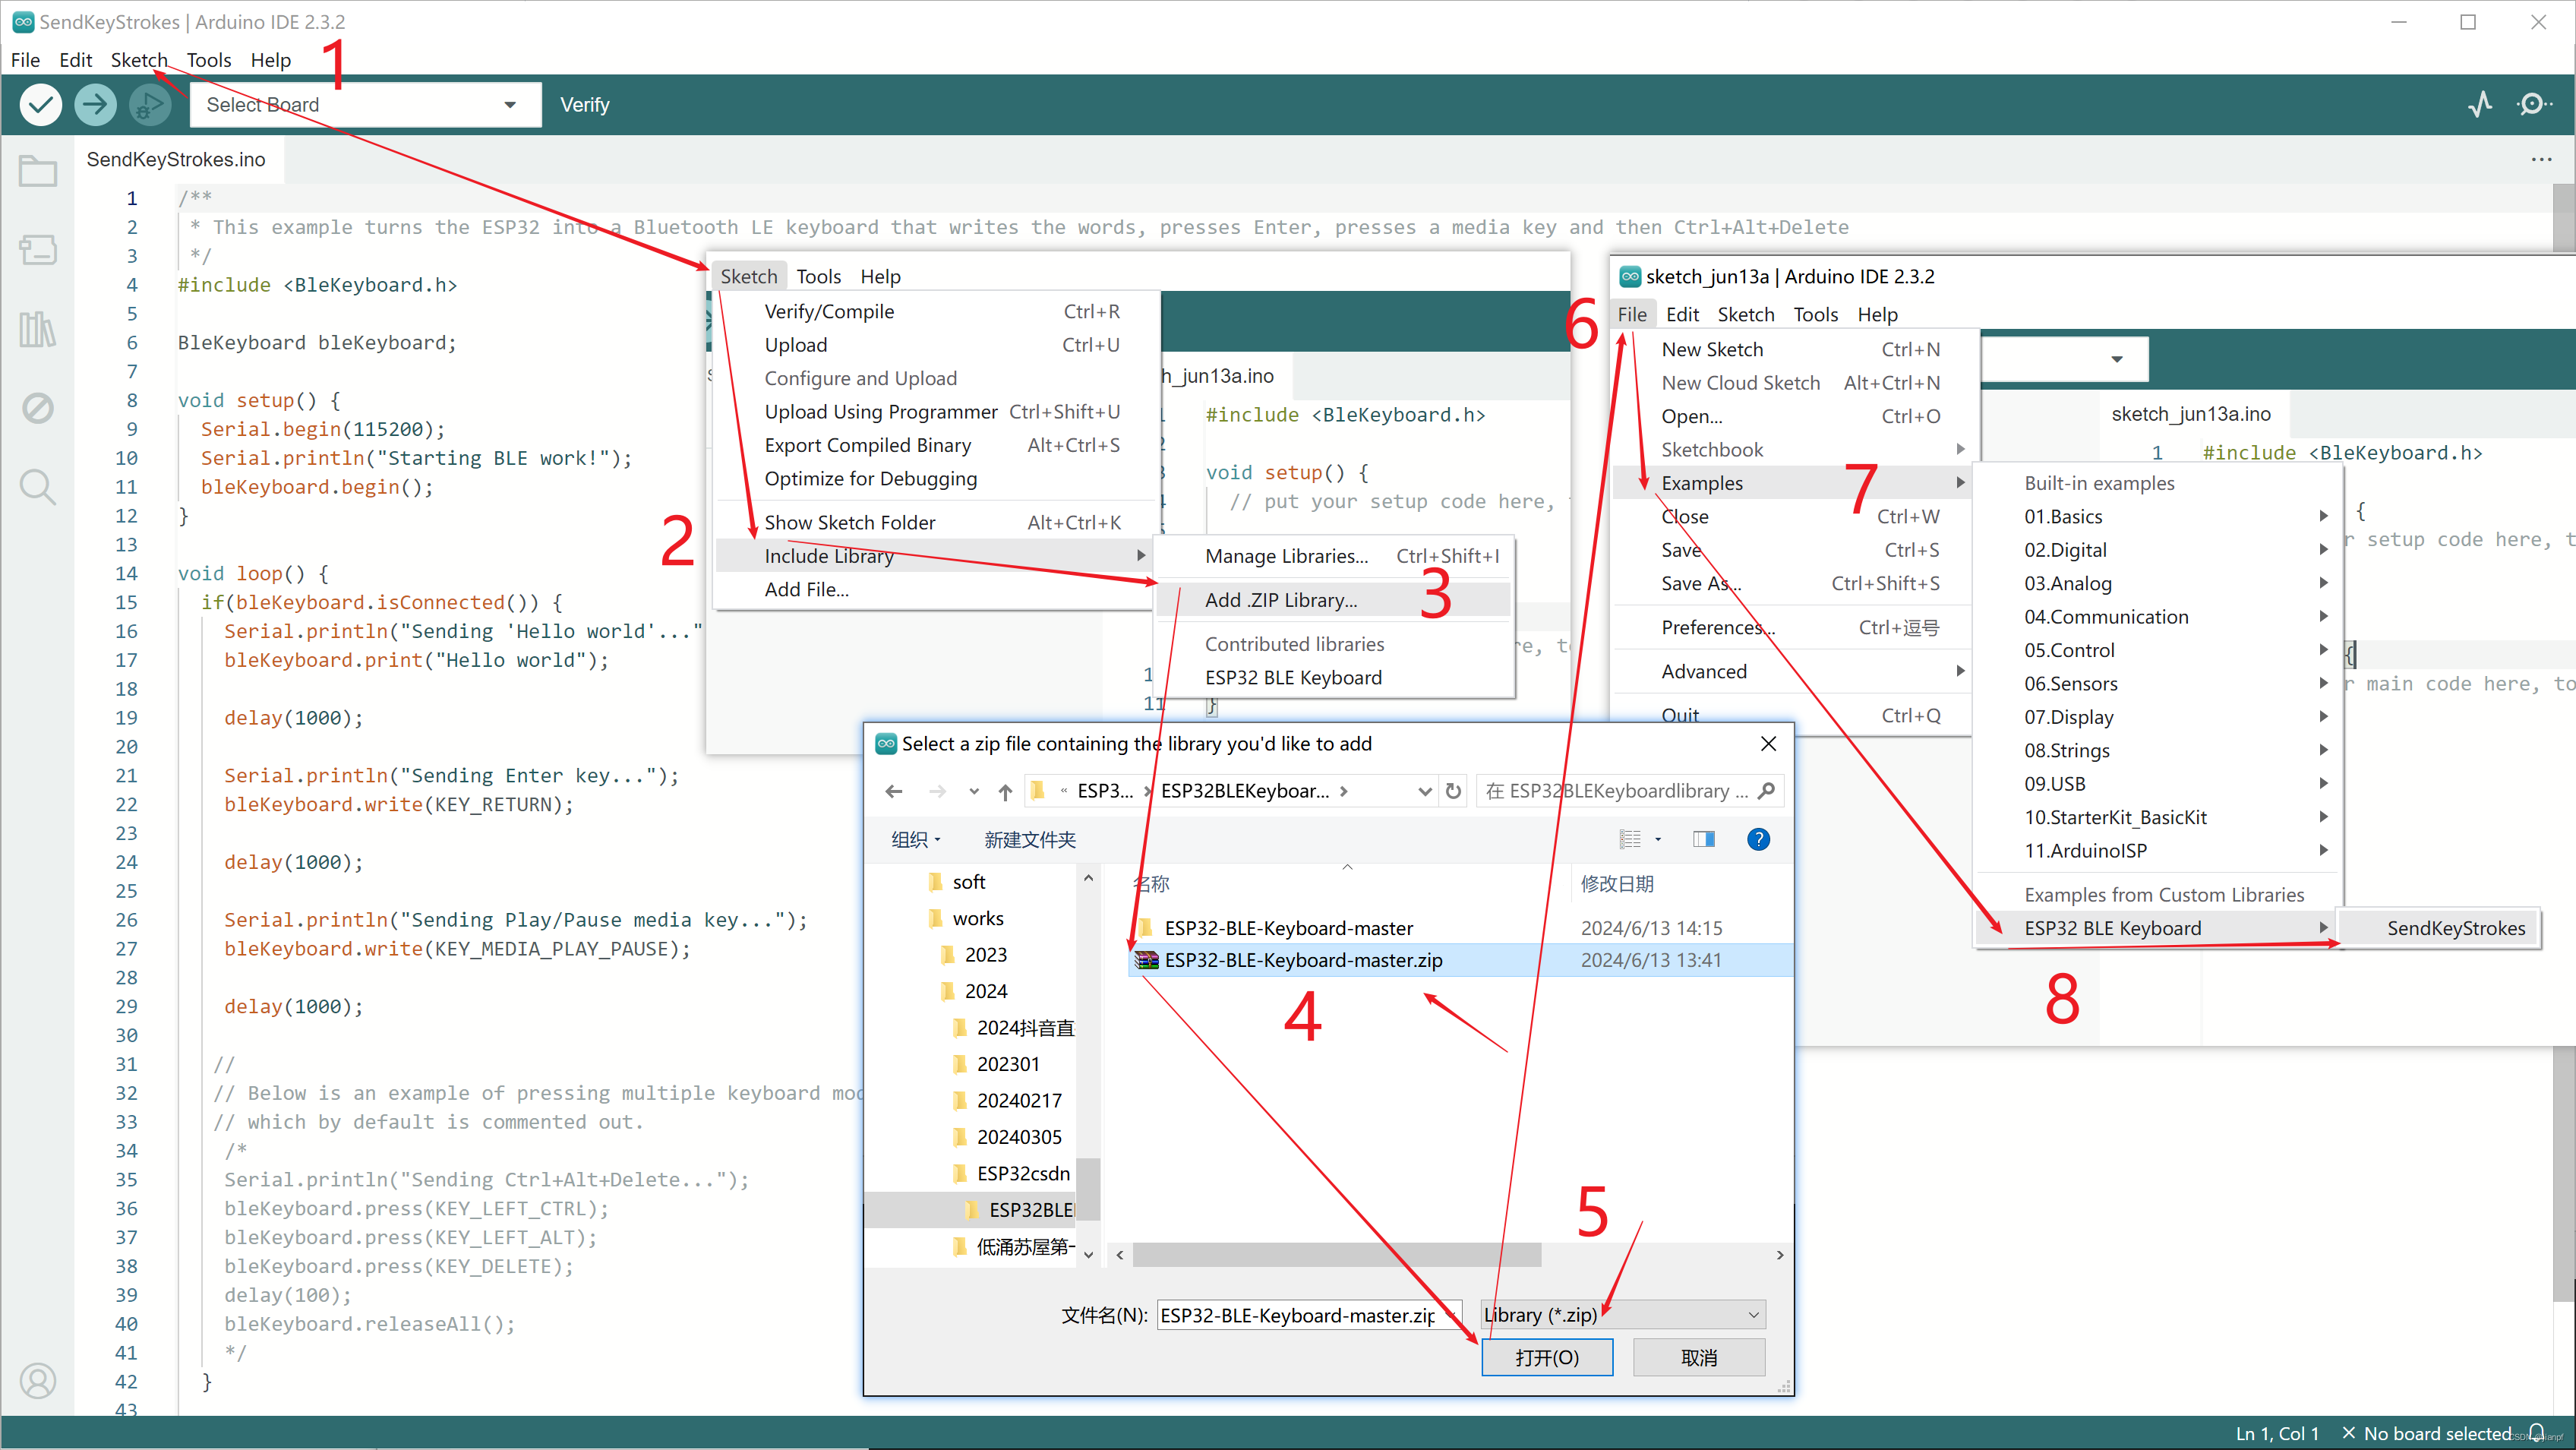Open the Tools menu in main window
The image size is (2576, 1450).
(208, 60)
